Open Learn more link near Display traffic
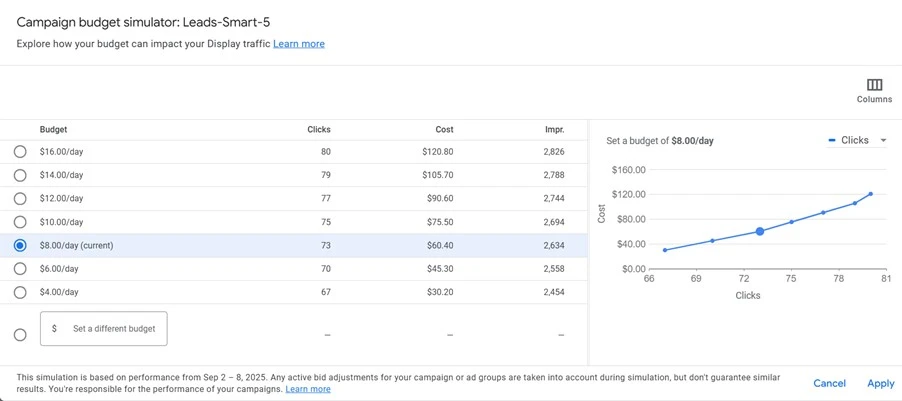The image size is (902, 401). pyautogui.click(x=299, y=44)
